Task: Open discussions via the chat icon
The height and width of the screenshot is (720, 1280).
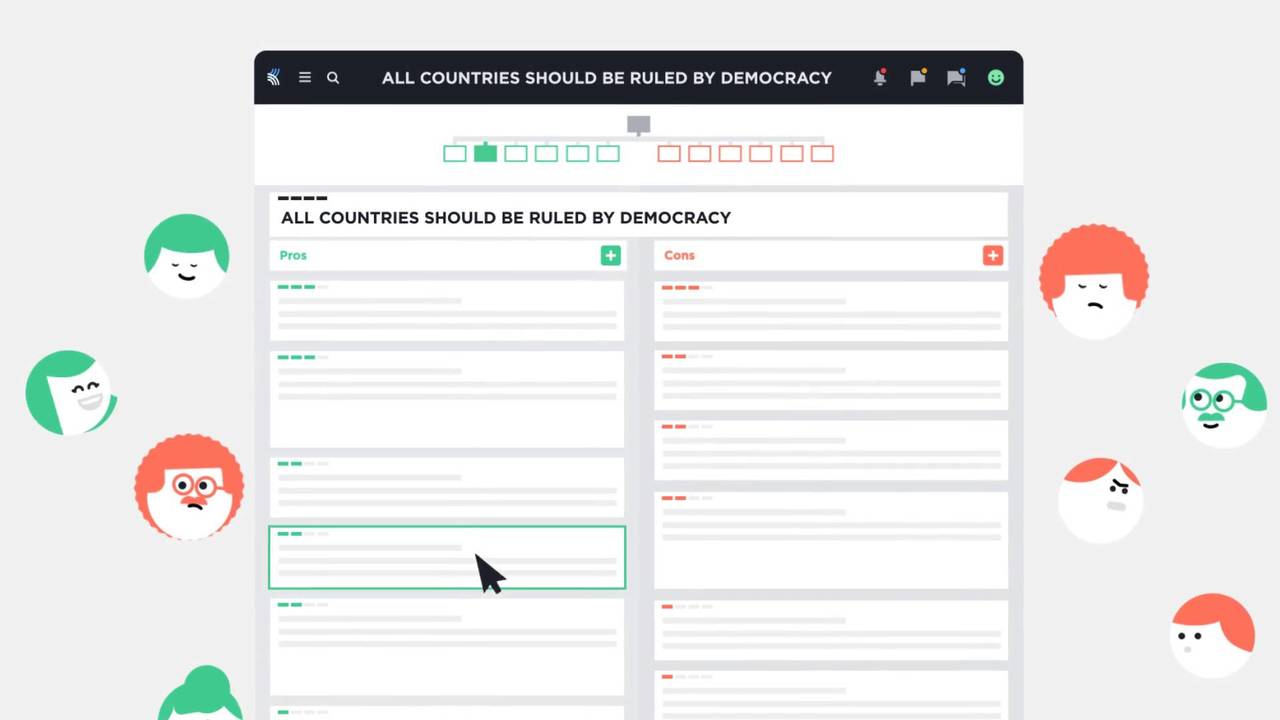Action: click(956, 77)
